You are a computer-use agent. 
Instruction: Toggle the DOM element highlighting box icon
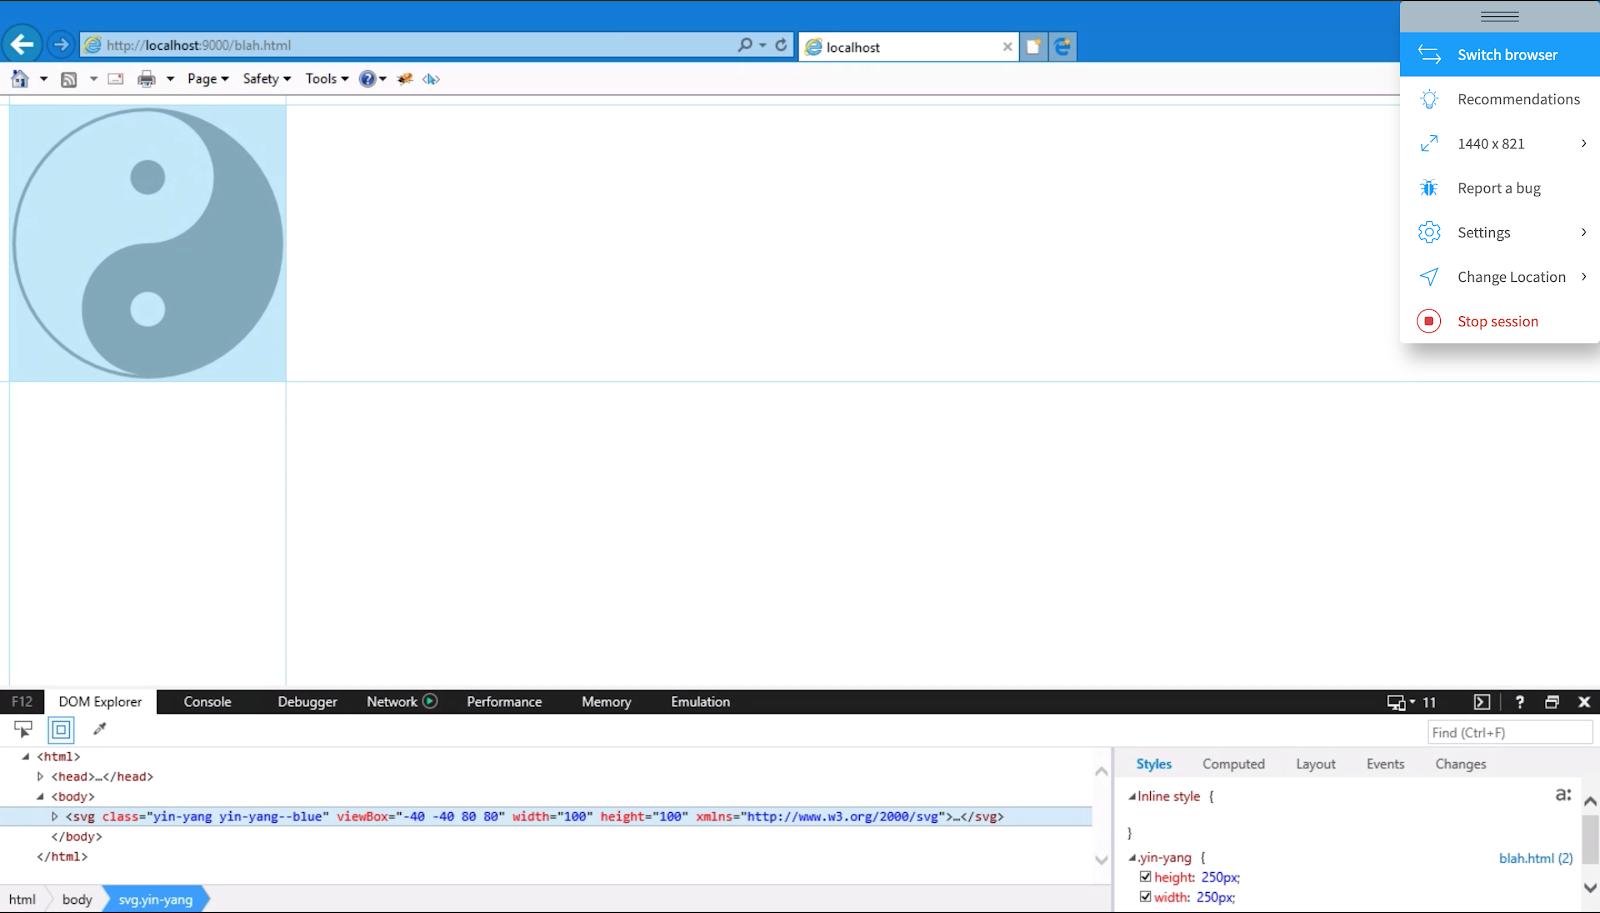[x=61, y=729]
